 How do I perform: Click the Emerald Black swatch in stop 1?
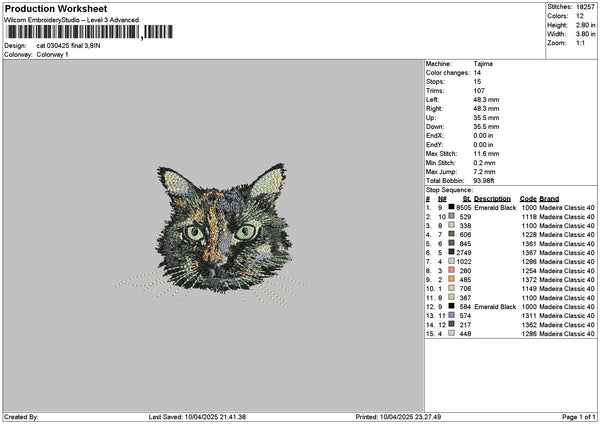point(452,207)
